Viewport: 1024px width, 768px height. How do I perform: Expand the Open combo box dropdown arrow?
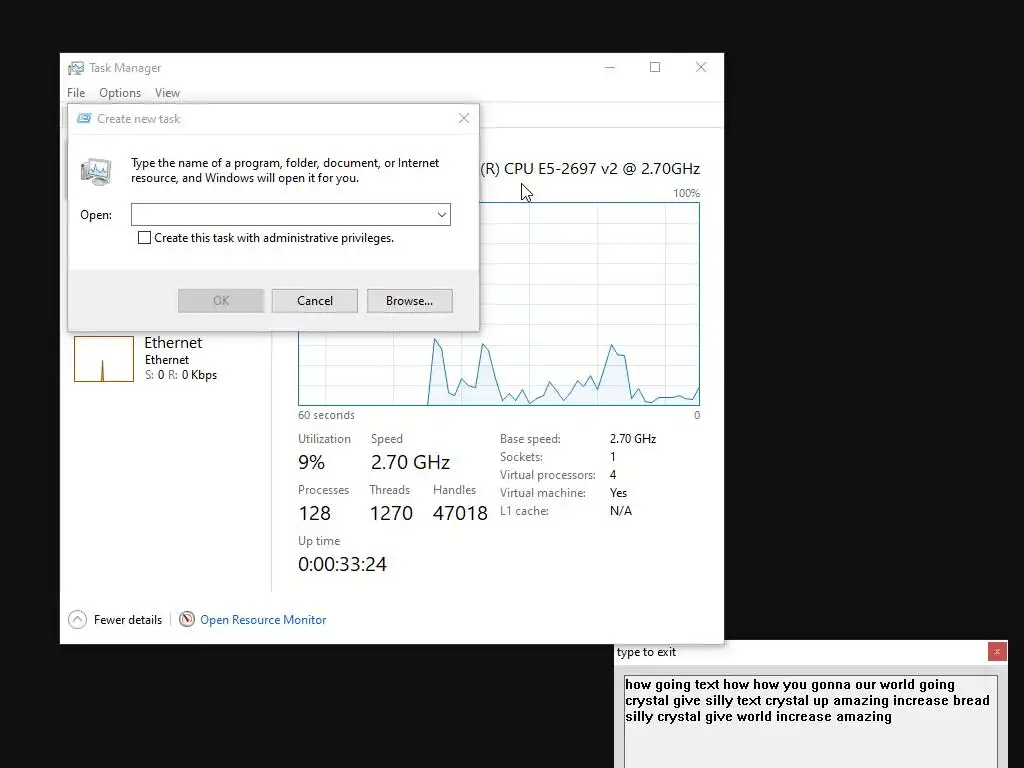(x=442, y=214)
